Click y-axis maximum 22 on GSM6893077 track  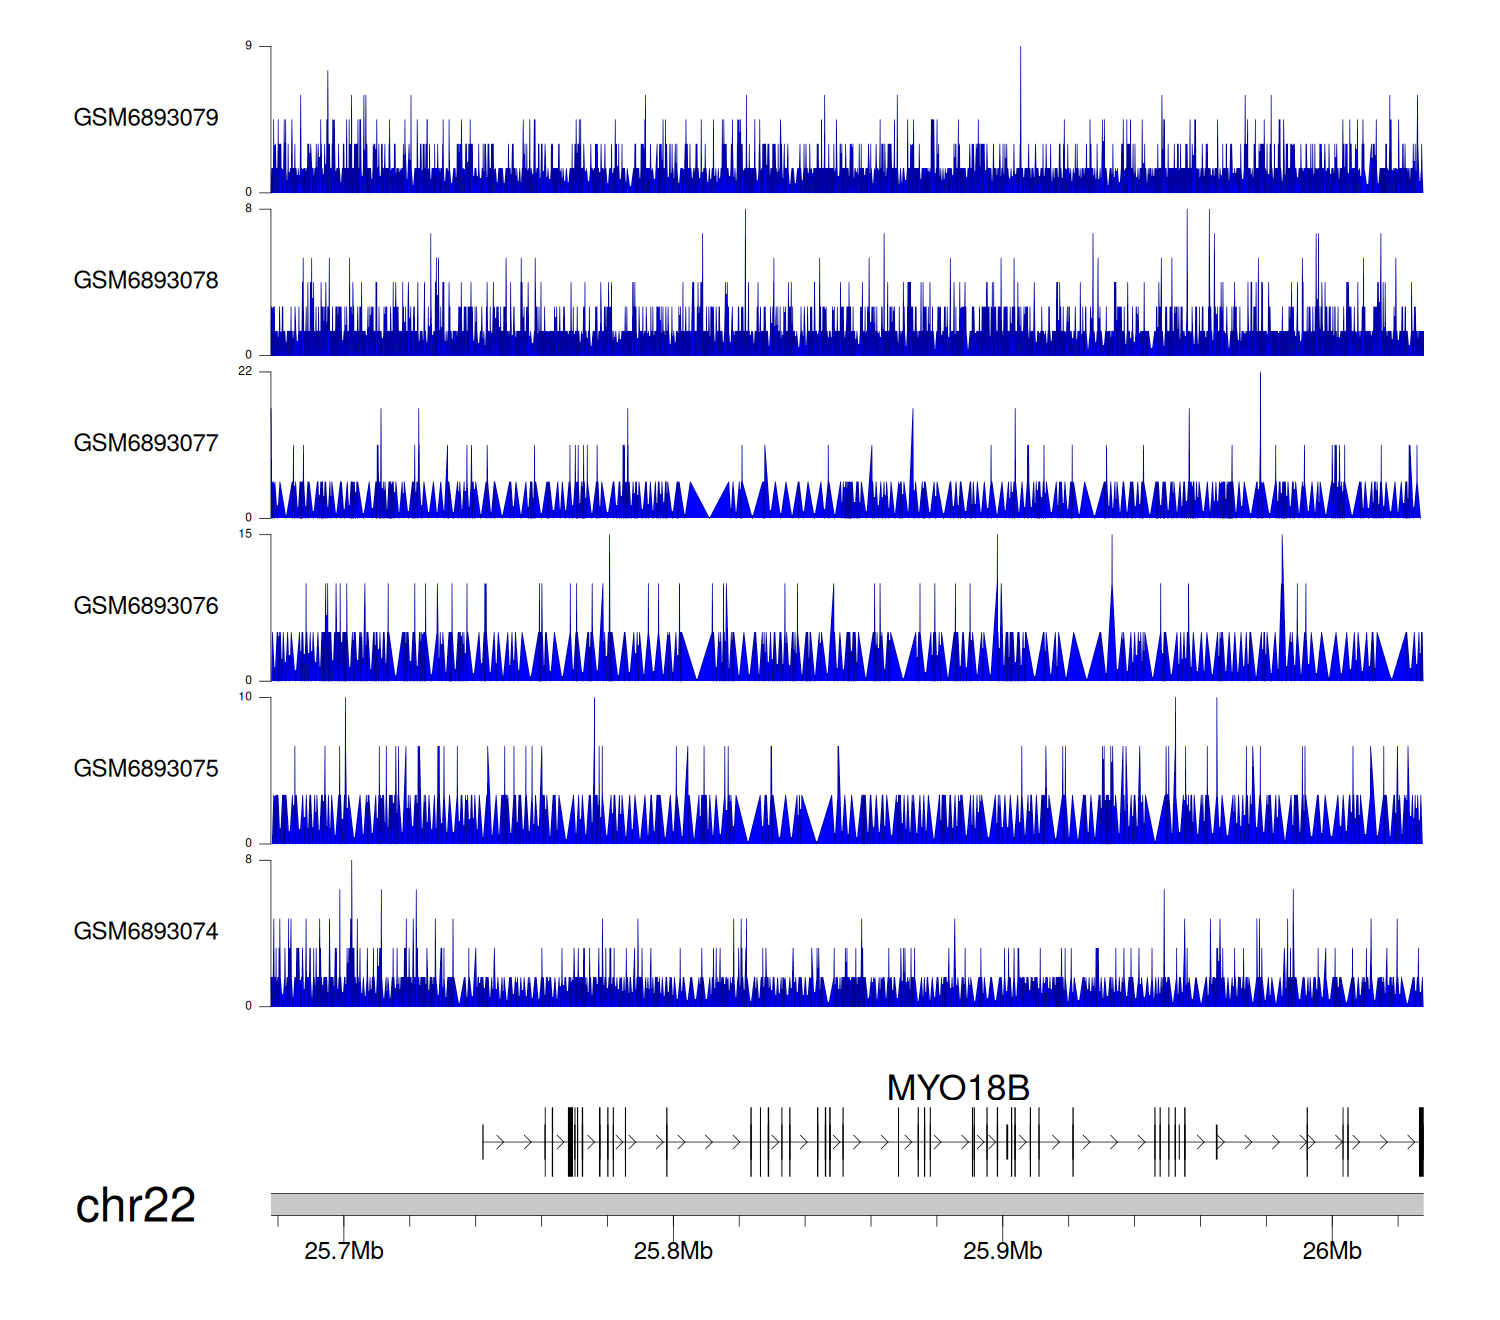coord(245,371)
